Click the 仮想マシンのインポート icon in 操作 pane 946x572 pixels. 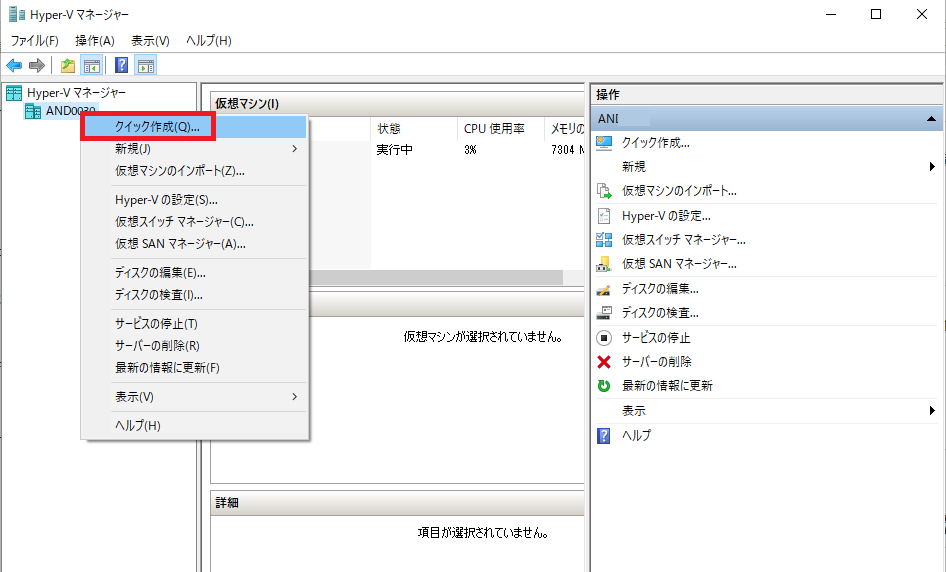click(x=604, y=191)
